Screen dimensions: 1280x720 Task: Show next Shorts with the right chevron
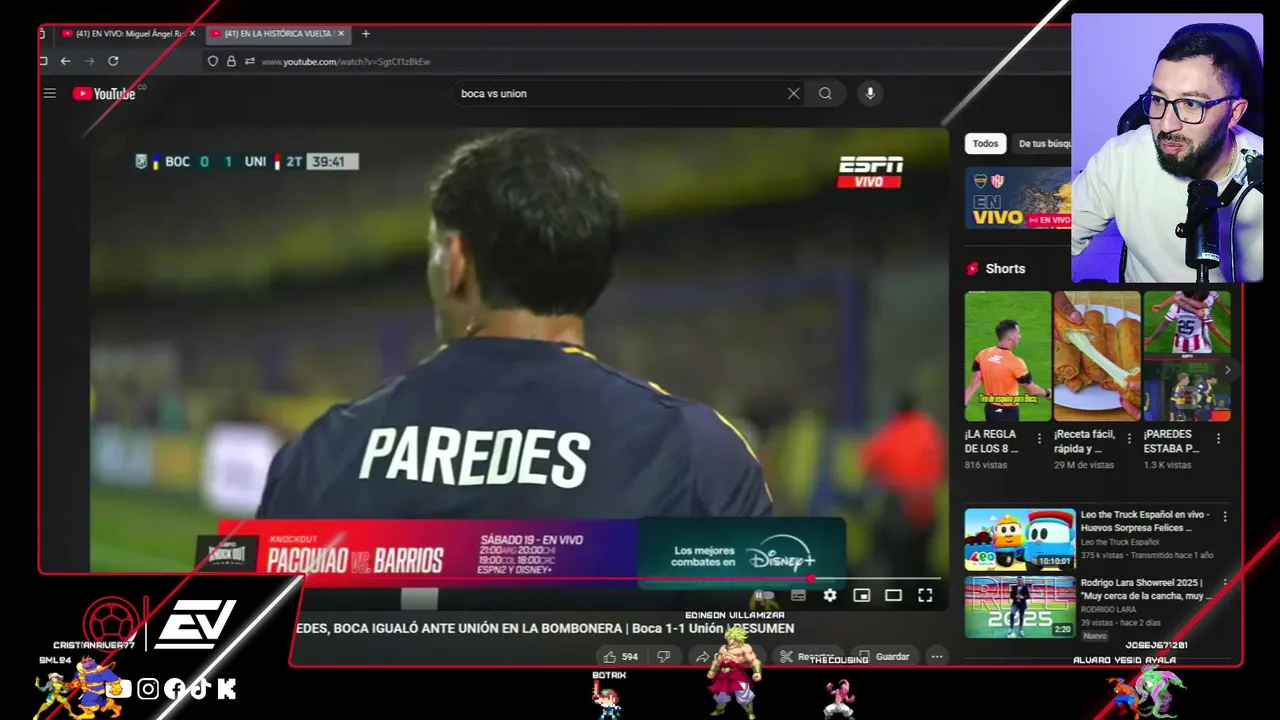(1227, 370)
